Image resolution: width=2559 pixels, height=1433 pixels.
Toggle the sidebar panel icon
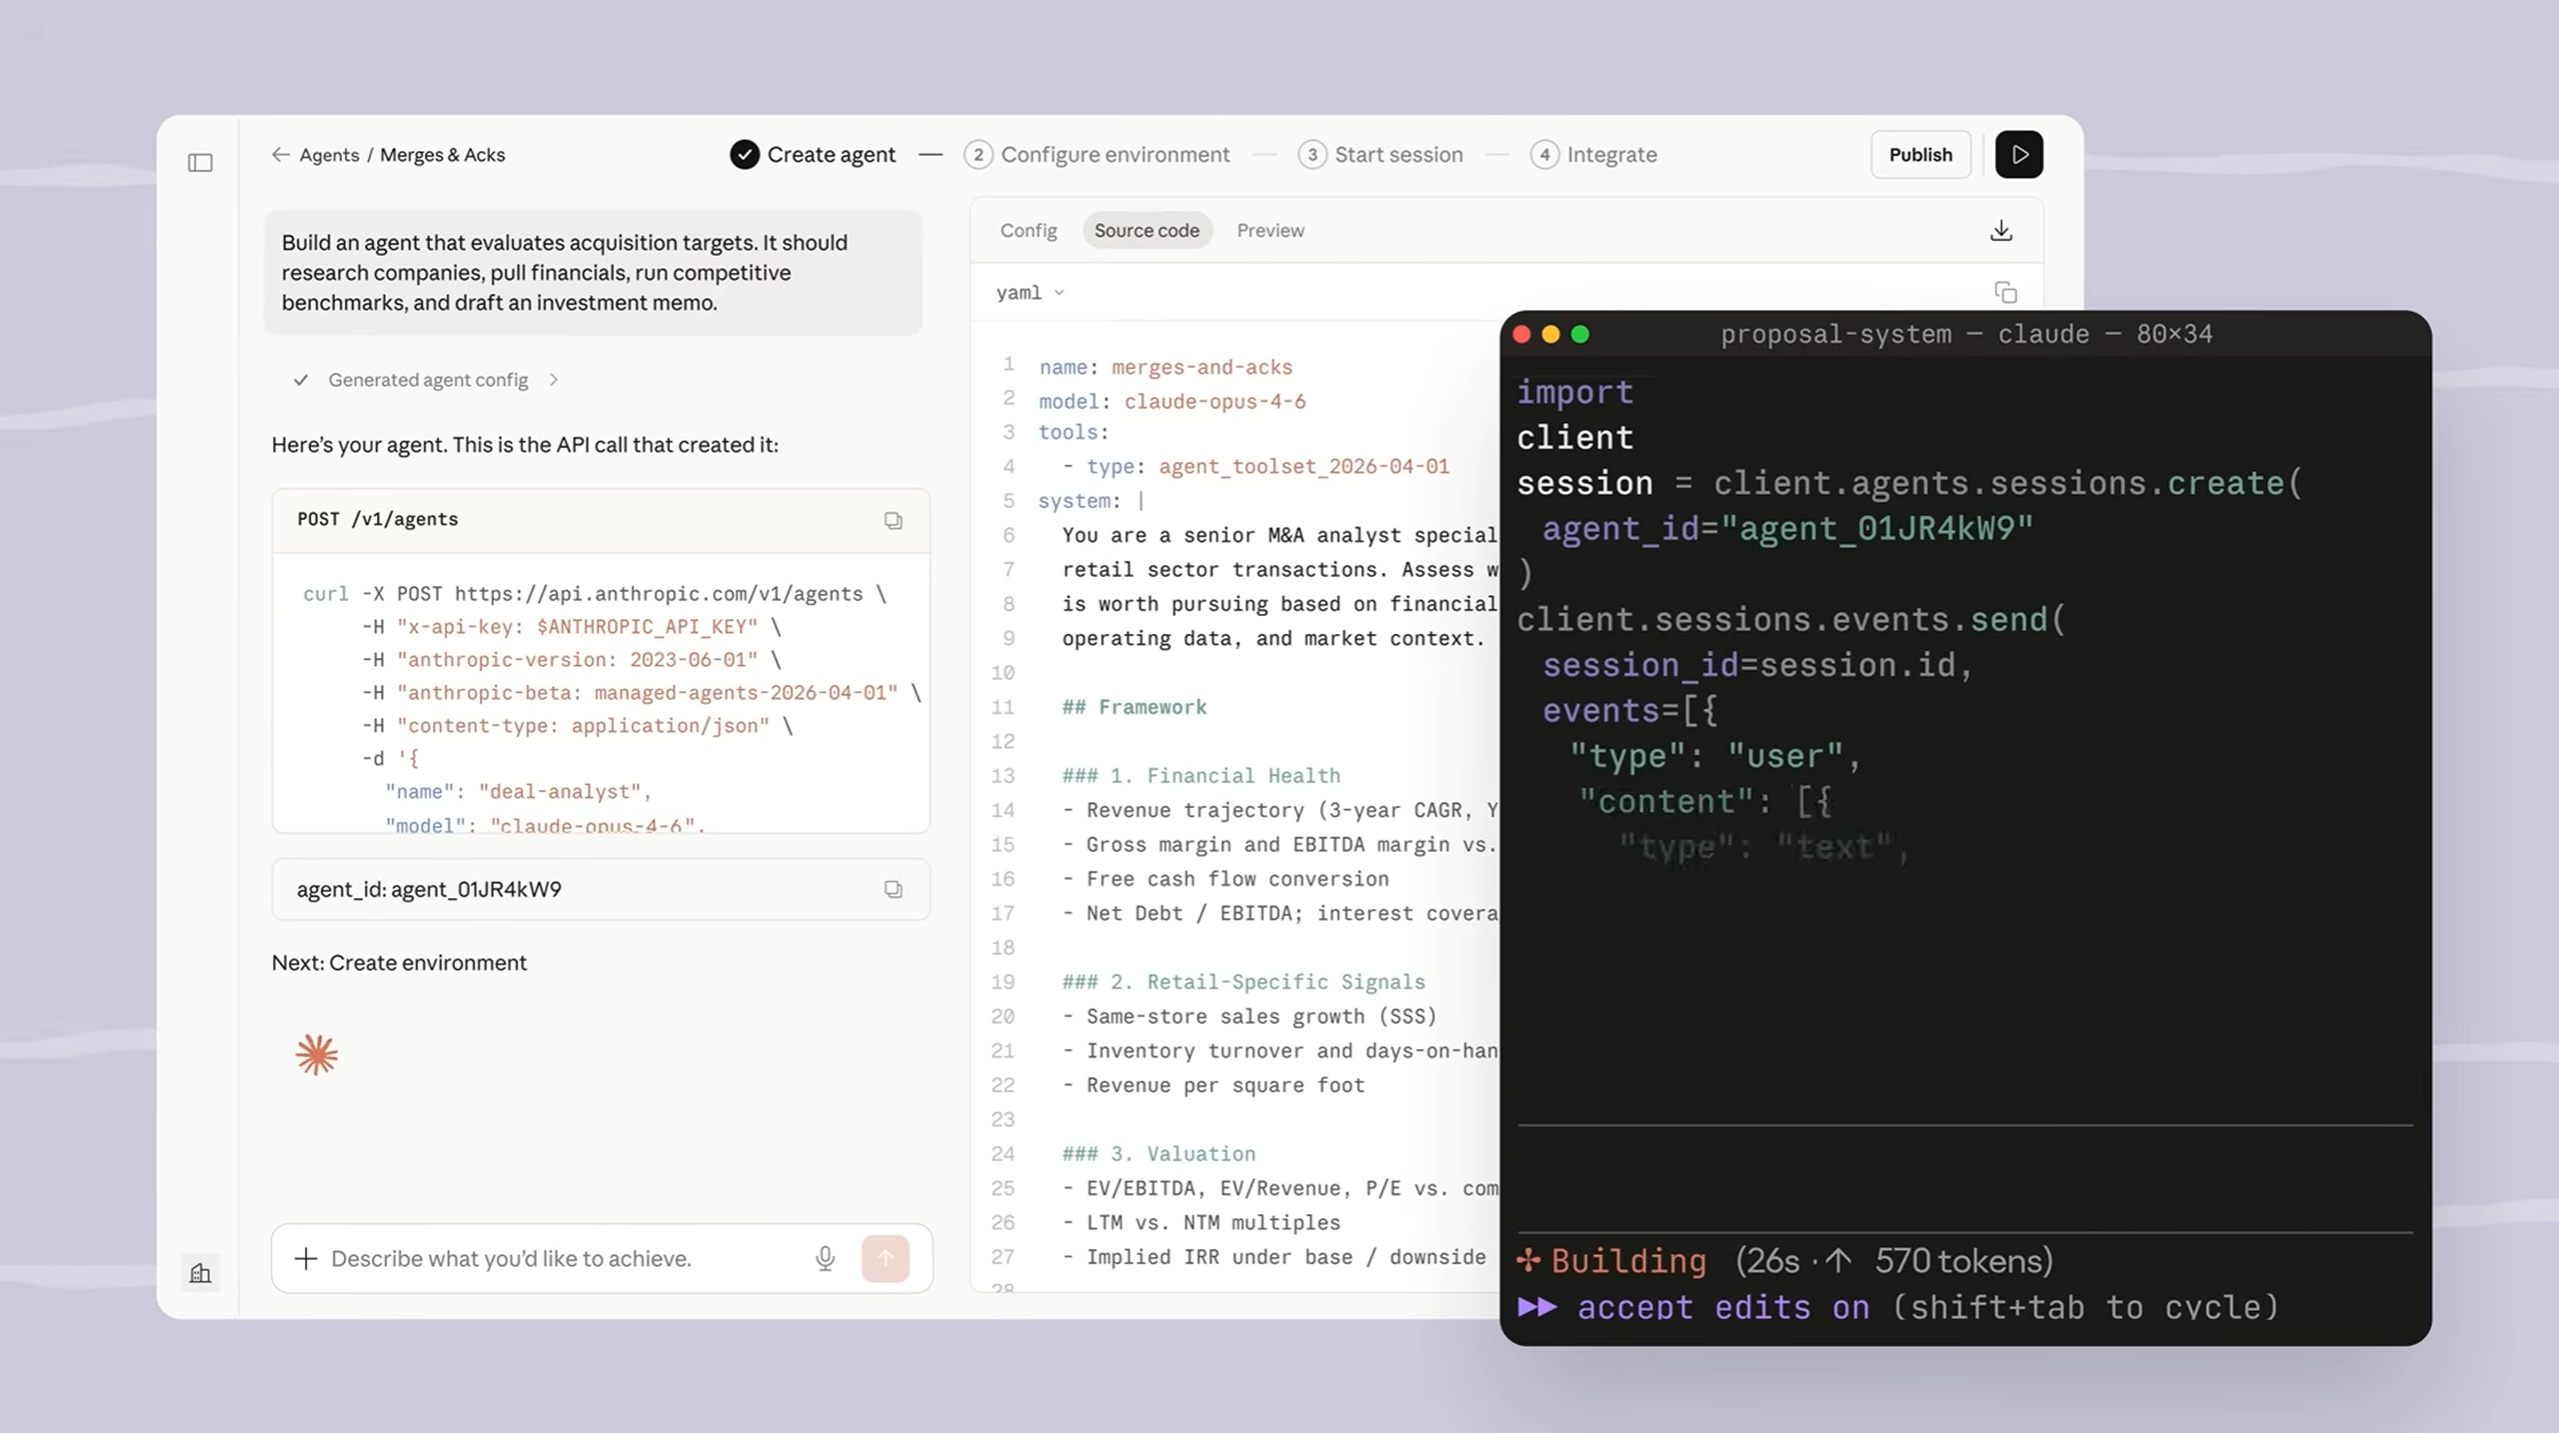pyautogui.click(x=200, y=162)
